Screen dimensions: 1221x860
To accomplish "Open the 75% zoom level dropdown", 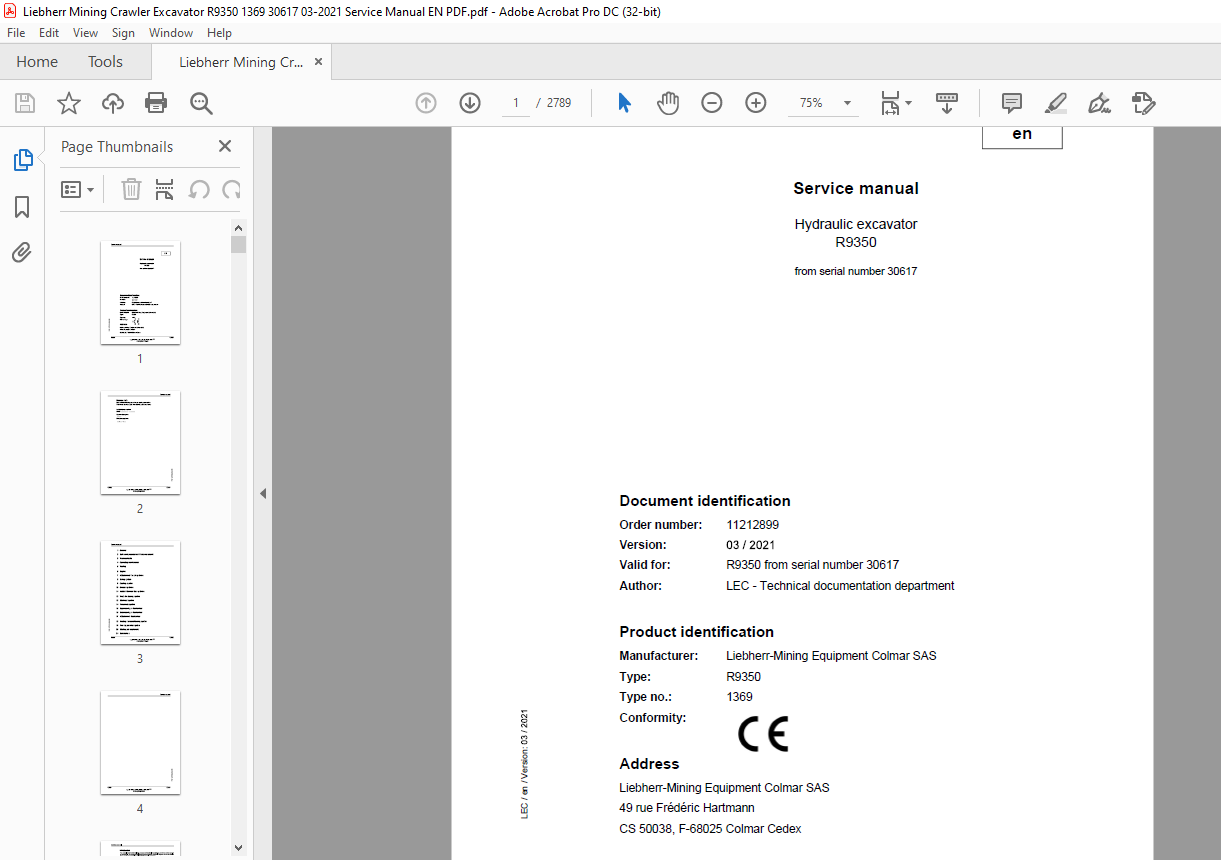I will point(848,103).
